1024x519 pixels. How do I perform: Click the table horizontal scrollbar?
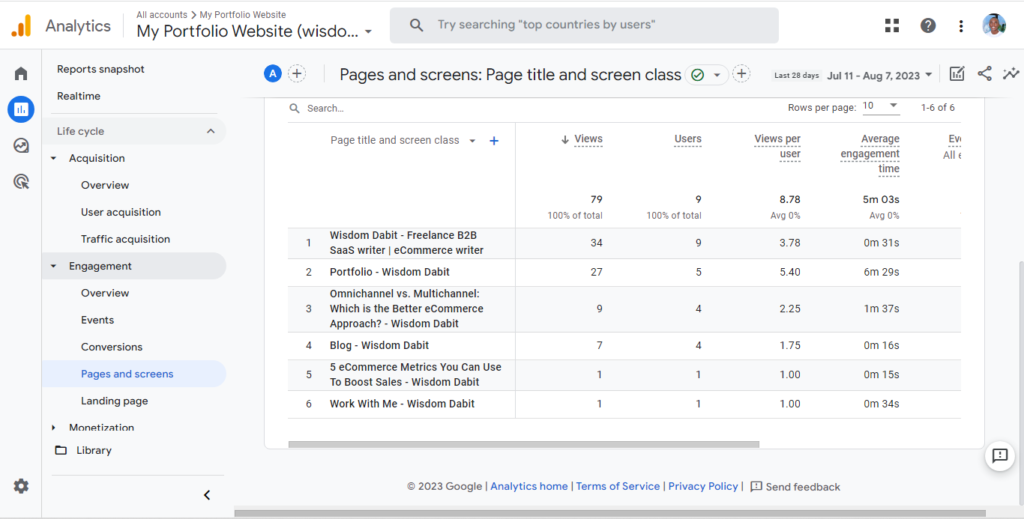click(x=524, y=445)
